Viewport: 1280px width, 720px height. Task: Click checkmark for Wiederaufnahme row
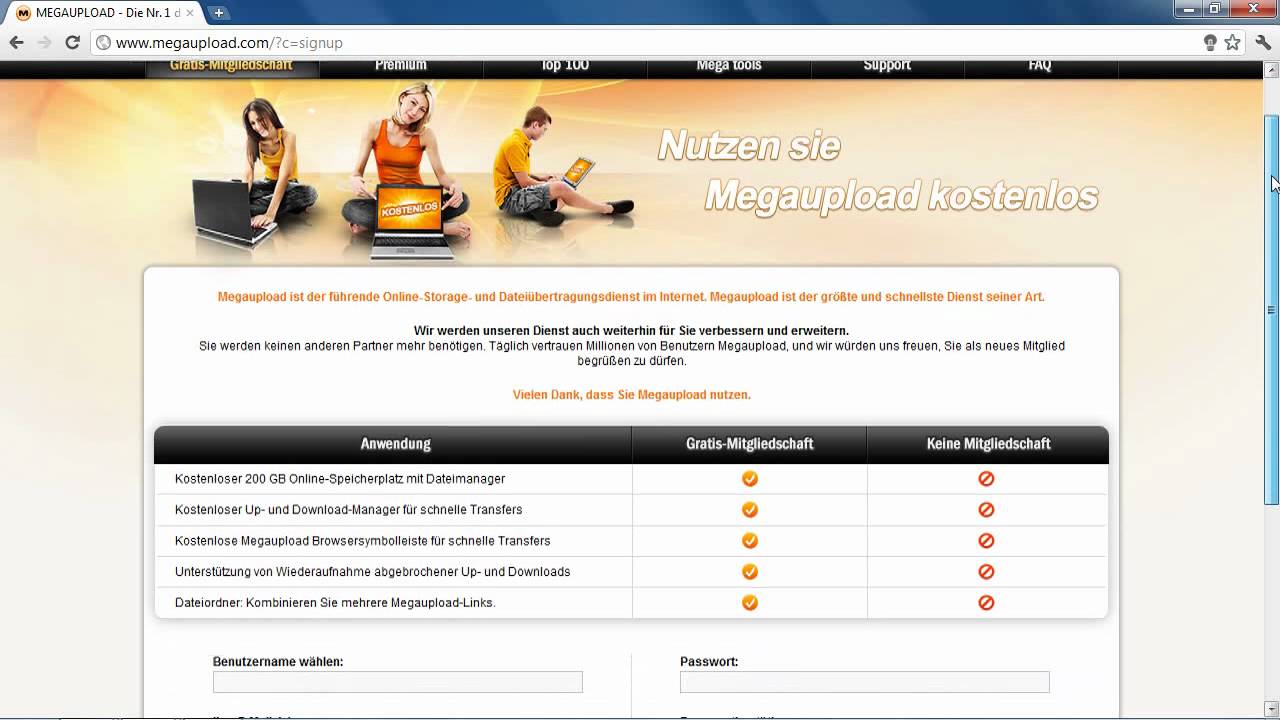[749, 572]
